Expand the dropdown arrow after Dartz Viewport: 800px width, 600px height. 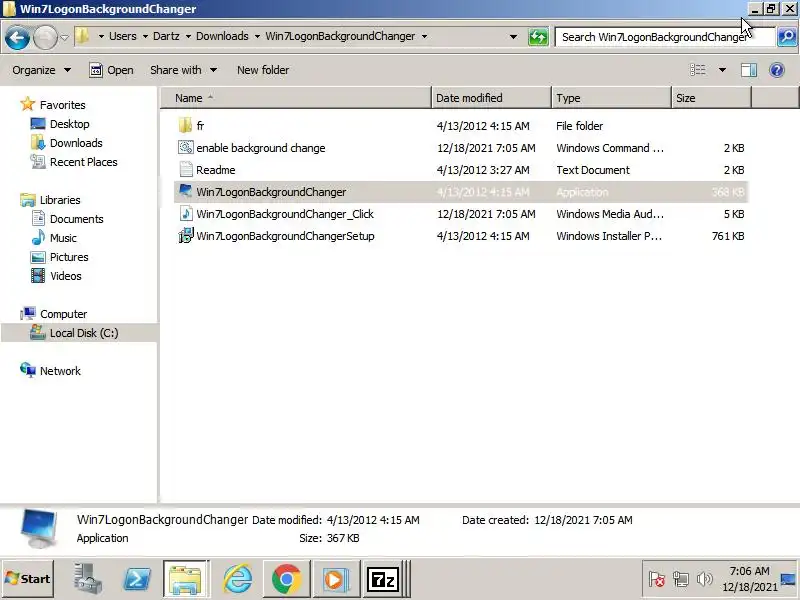(188, 36)
